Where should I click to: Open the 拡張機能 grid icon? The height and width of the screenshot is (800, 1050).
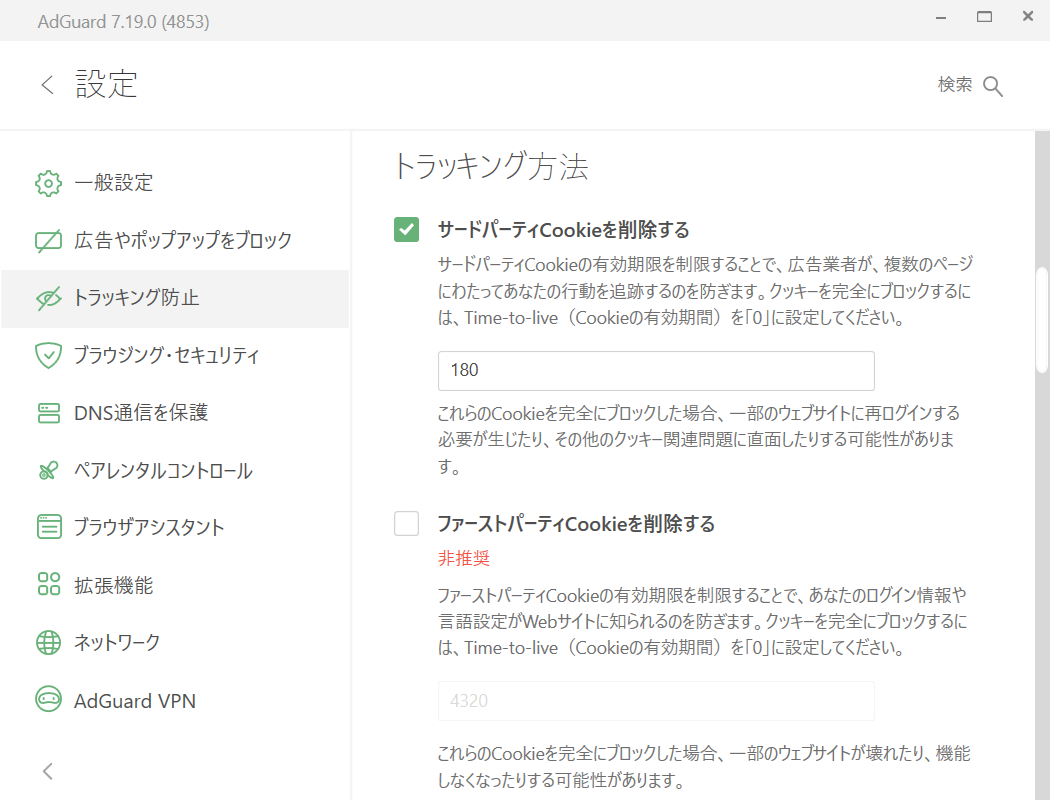47,585
